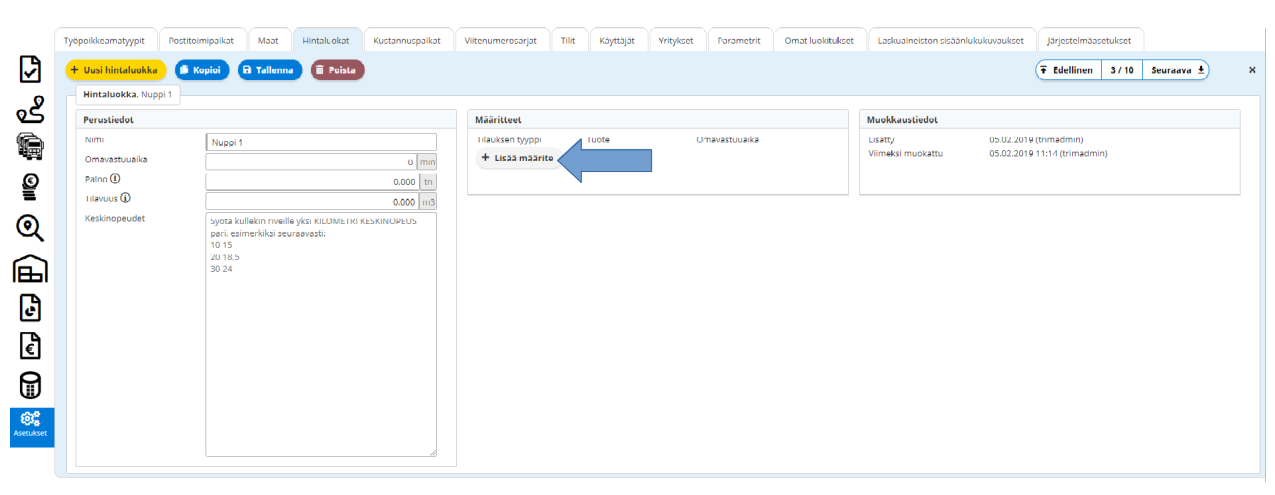Click the Poista delete button
The height and width of the screenshot is (495, 1275).
[x=337, y=70]
